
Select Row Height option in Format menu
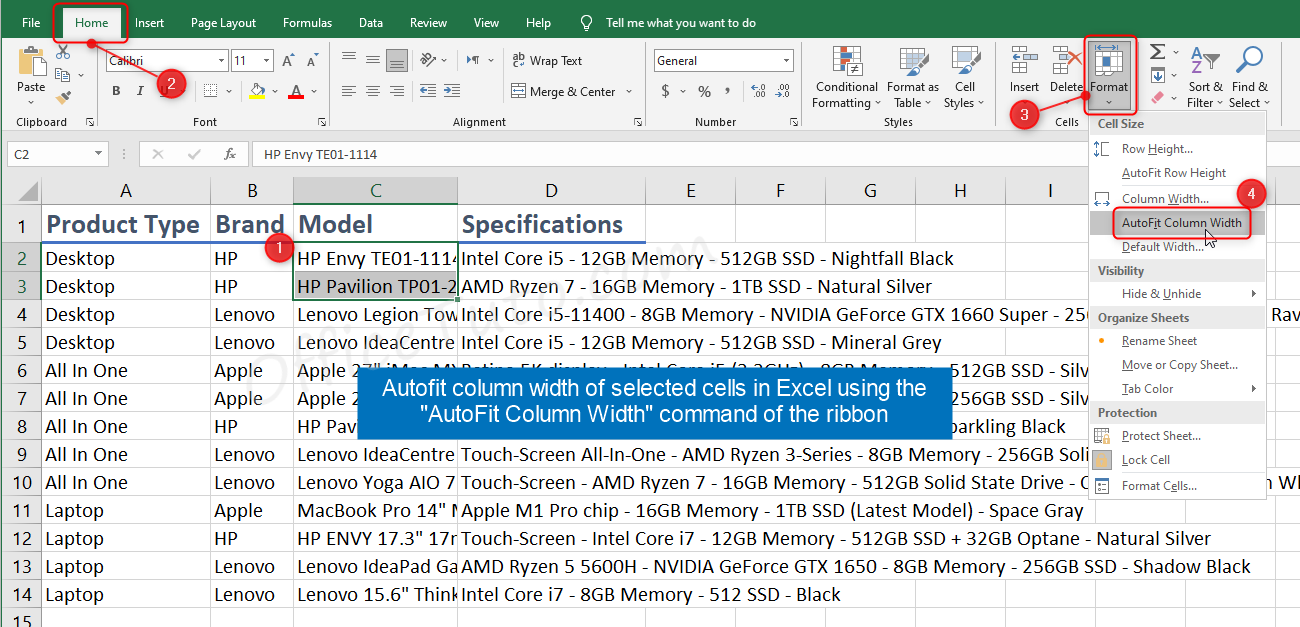1157,149
